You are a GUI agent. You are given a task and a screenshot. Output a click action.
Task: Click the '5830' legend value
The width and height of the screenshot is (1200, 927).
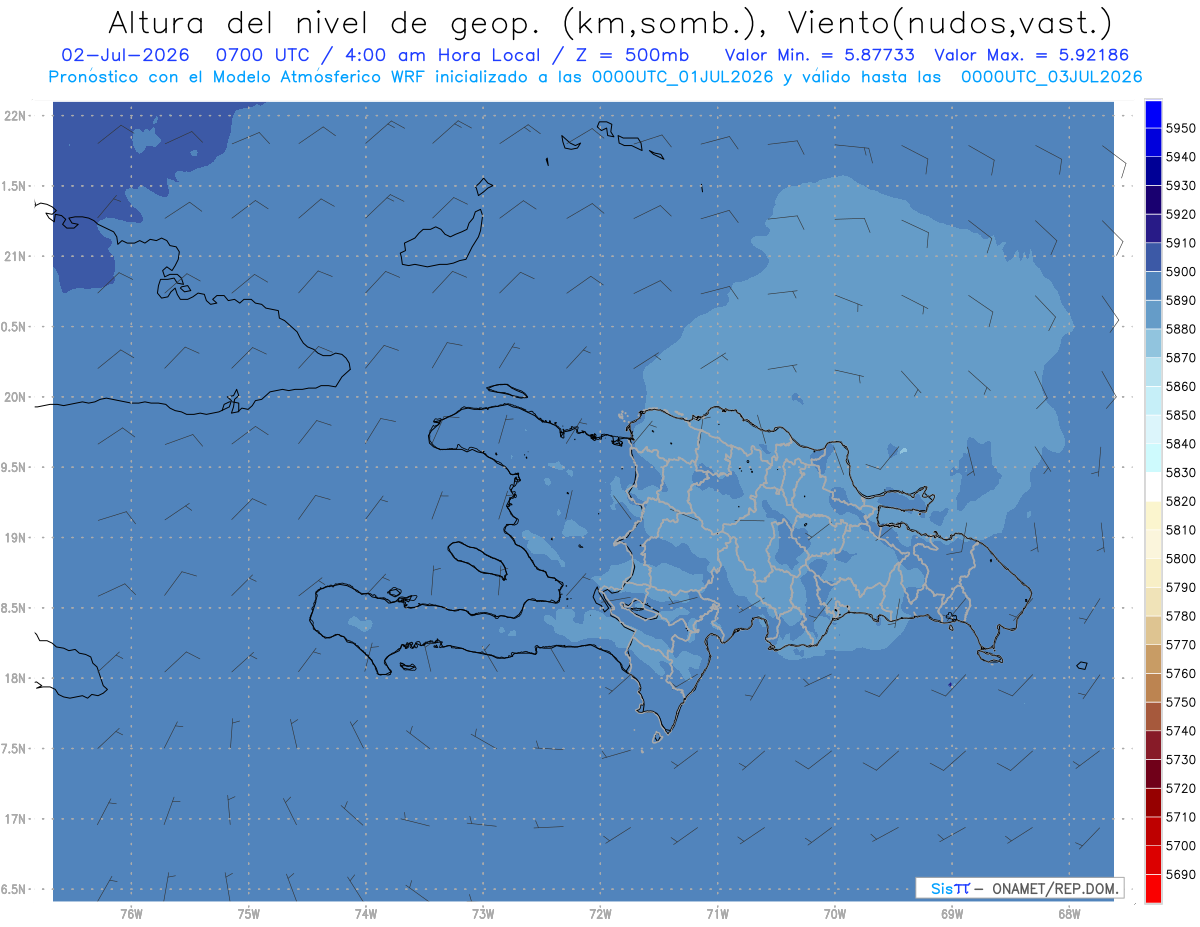click(x=1180, y=473)
